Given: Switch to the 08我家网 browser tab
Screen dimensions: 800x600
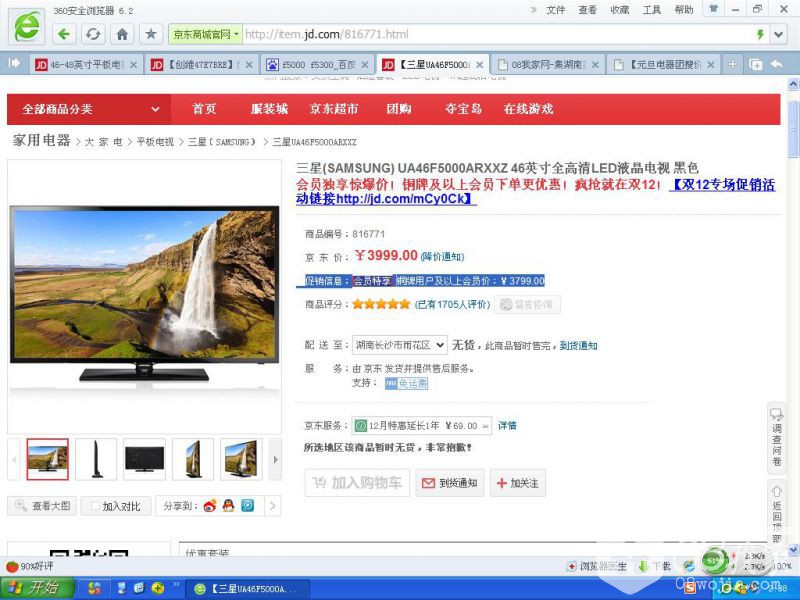Looking at the screenshot, I should point(549,64).
